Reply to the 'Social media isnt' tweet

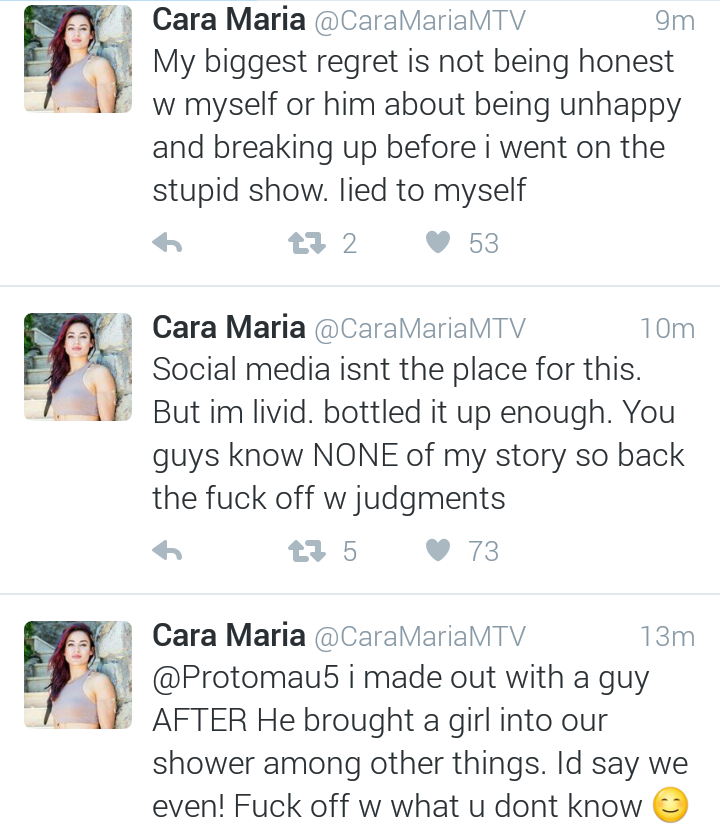[x=167, y=551]
